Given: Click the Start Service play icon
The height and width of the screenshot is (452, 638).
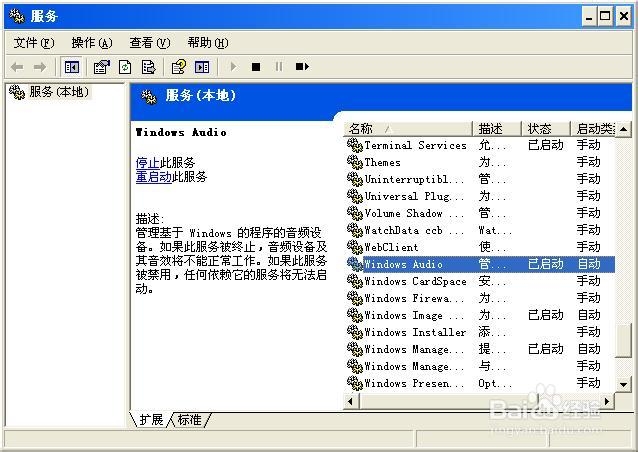Looking at the screenshot, I should (x=234, y=66).
